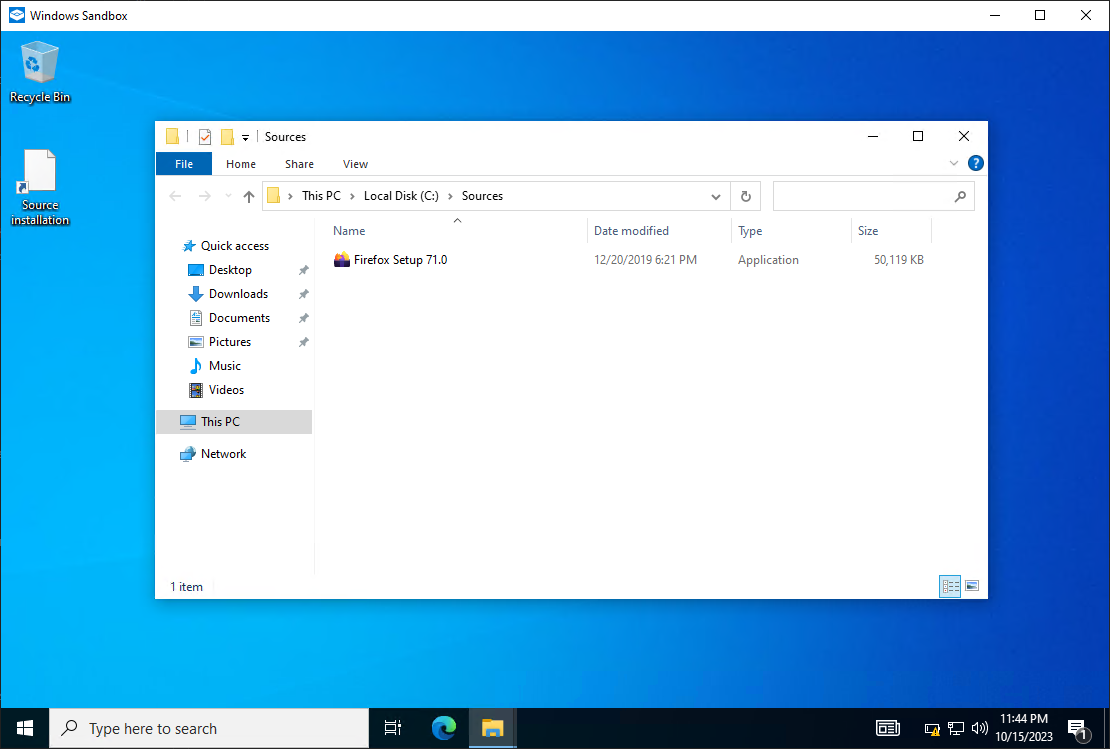
Task: Click the pin icon next to Desktop
Action: (x=304, y=270)
